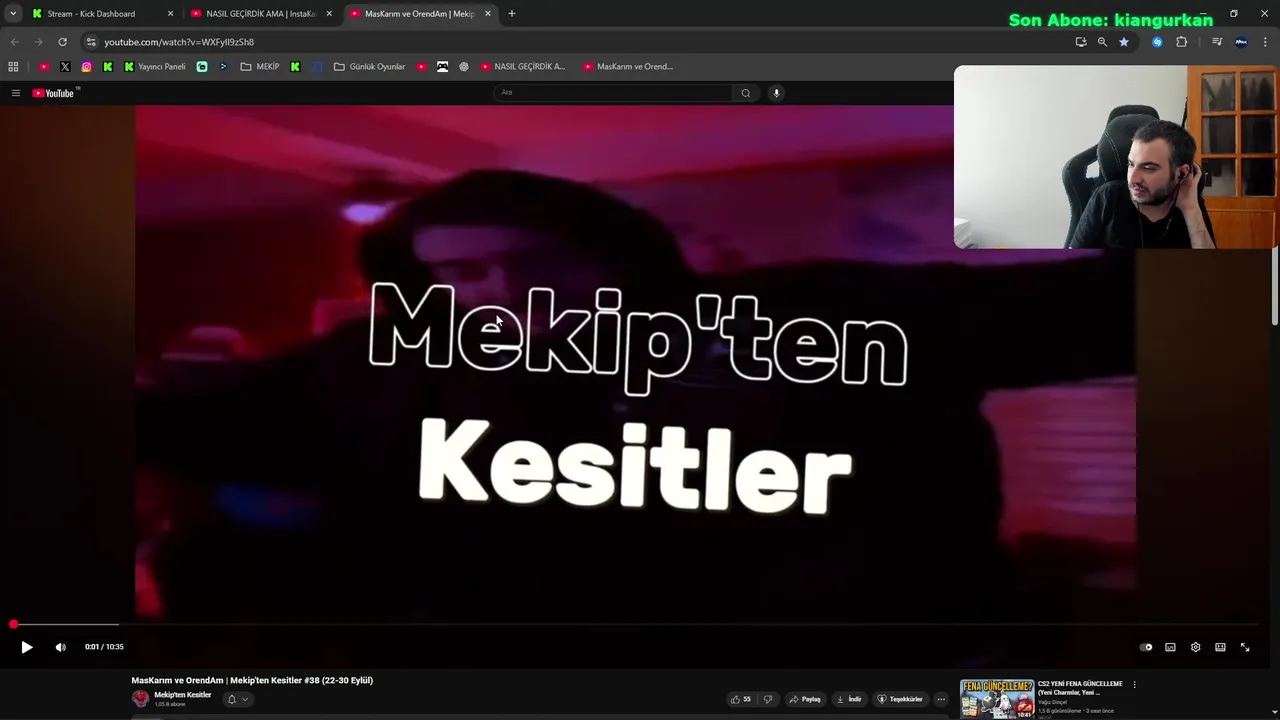Click the address bar URL
The image size is (1280, 720).
click(x=179, y=42)
